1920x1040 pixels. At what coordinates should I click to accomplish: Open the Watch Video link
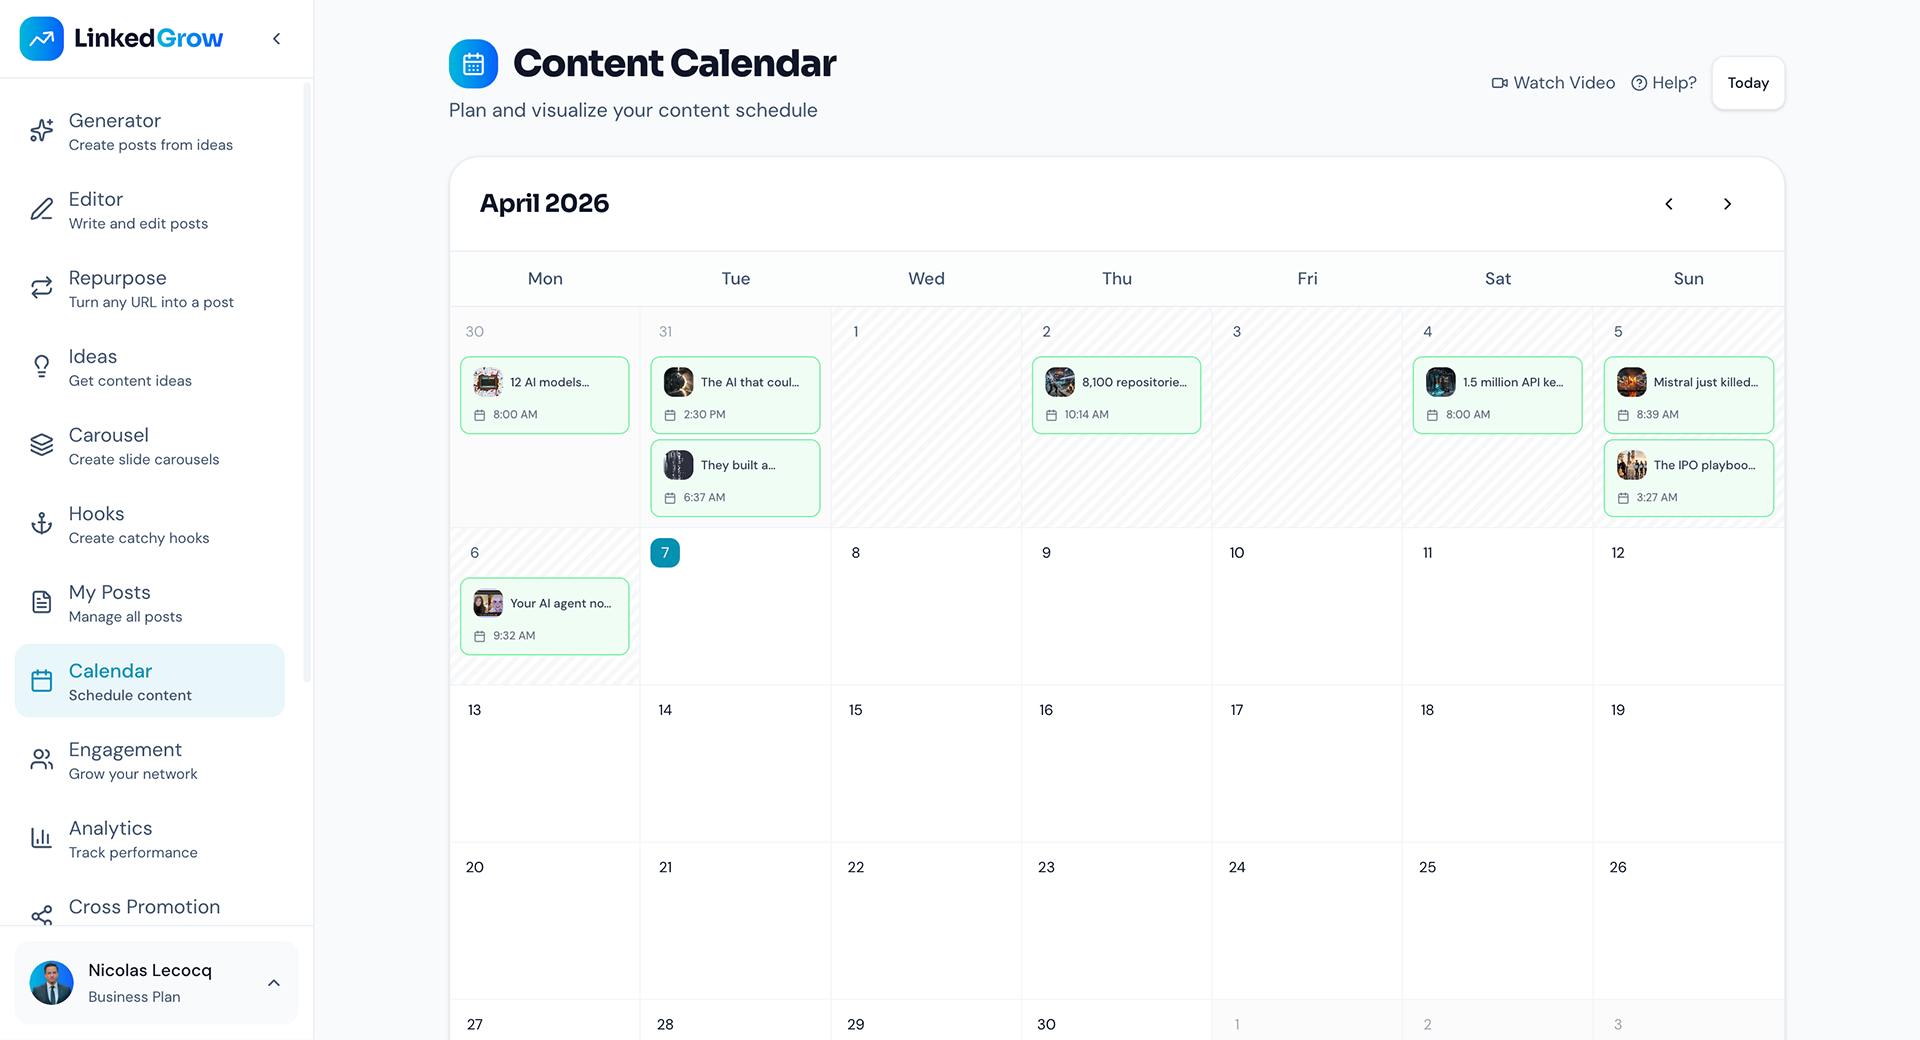[x=1553, y=83]
